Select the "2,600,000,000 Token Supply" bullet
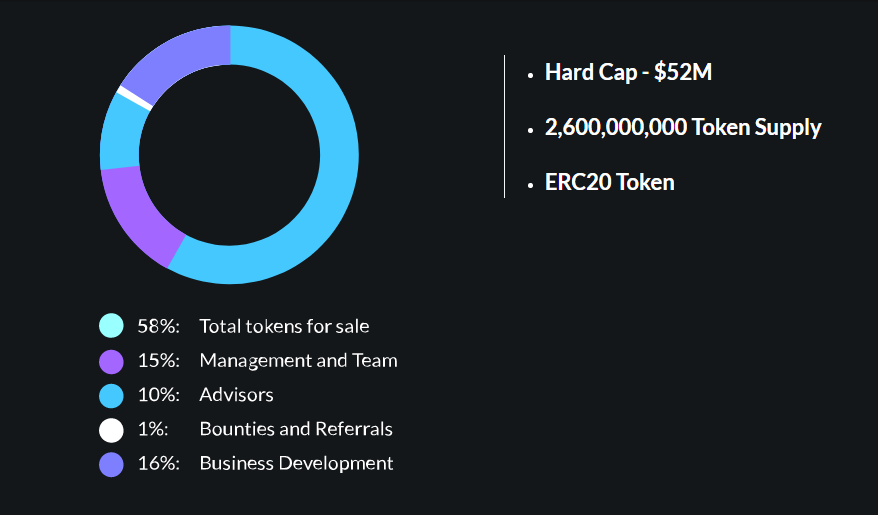The width and height of the screenshot is (878, 515). coord(683,128)
